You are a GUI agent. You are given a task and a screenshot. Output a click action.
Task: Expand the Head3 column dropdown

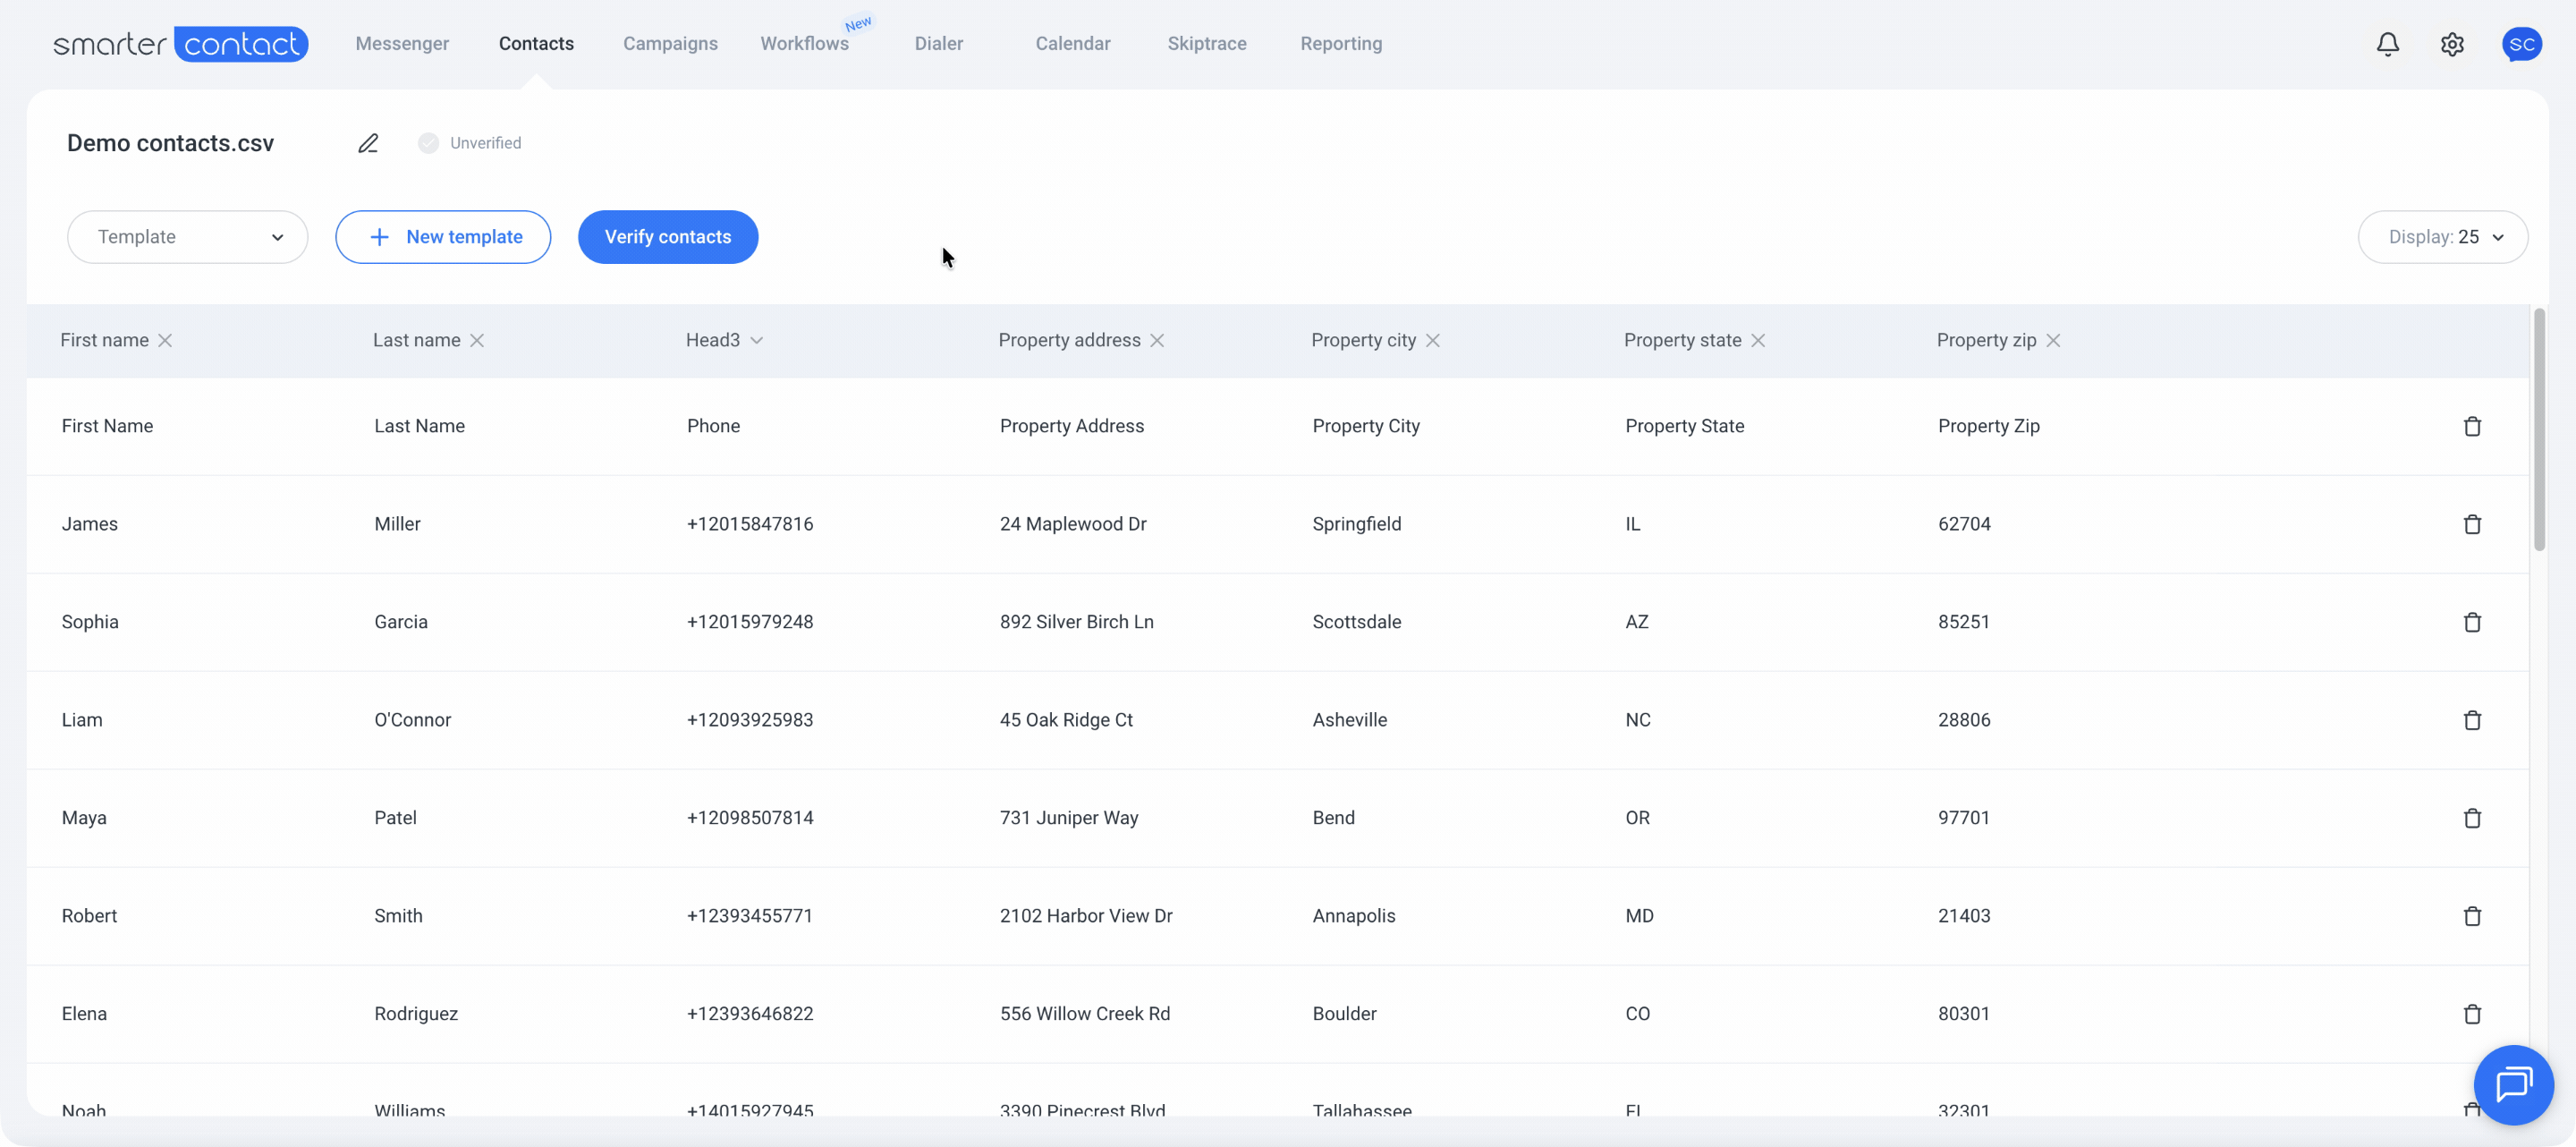click(x=758, y=340)
